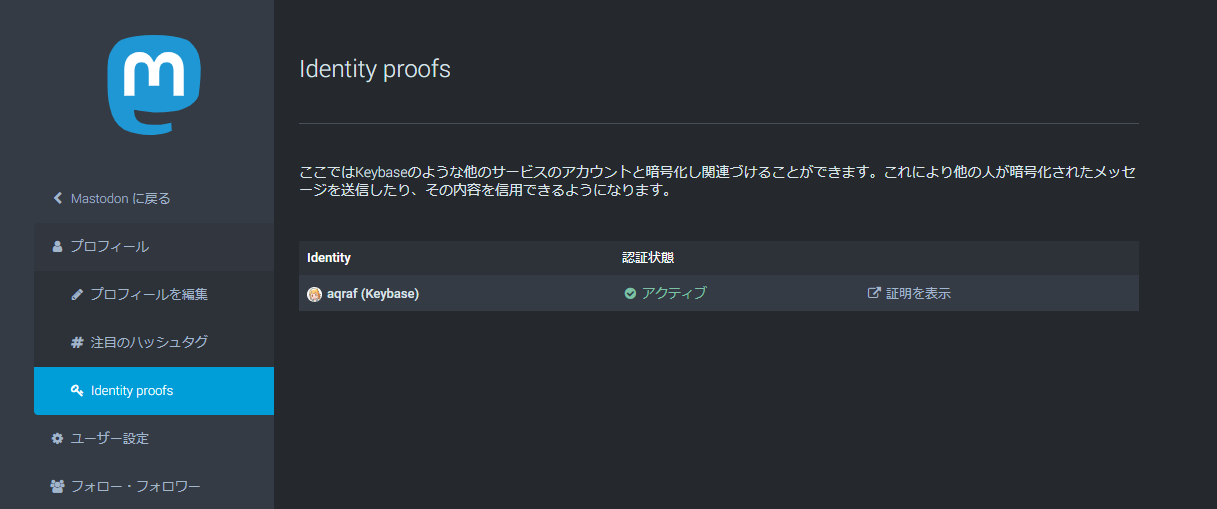
Task: Click the gear icon for ユーザー設定
Action: click(57, 438)
